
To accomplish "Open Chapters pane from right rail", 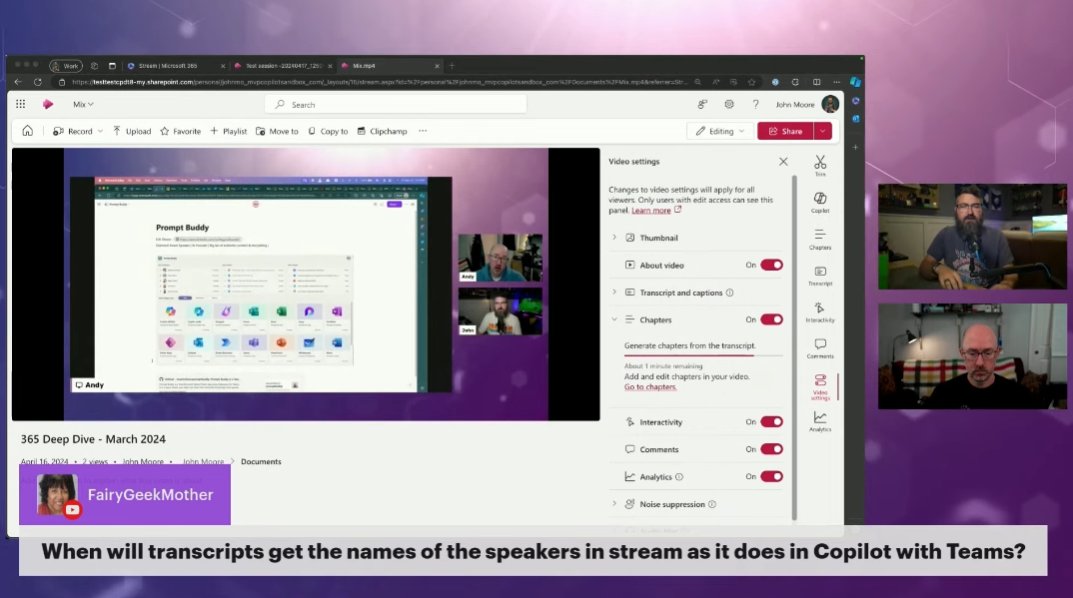I will tap(820, 239).
